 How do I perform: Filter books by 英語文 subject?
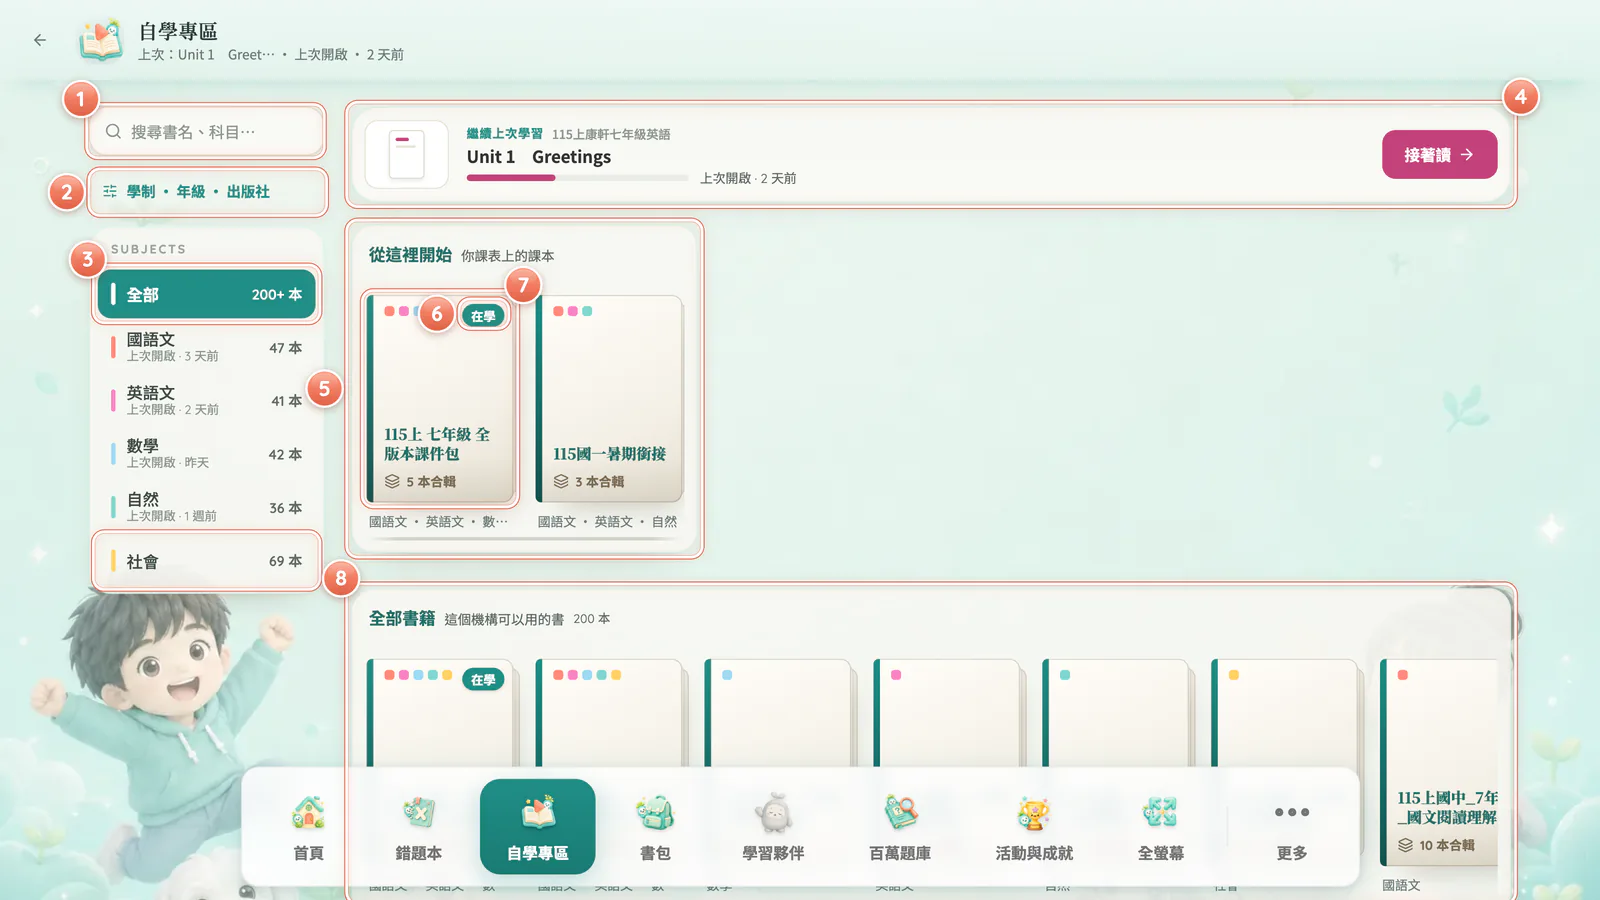pos(207,401)
